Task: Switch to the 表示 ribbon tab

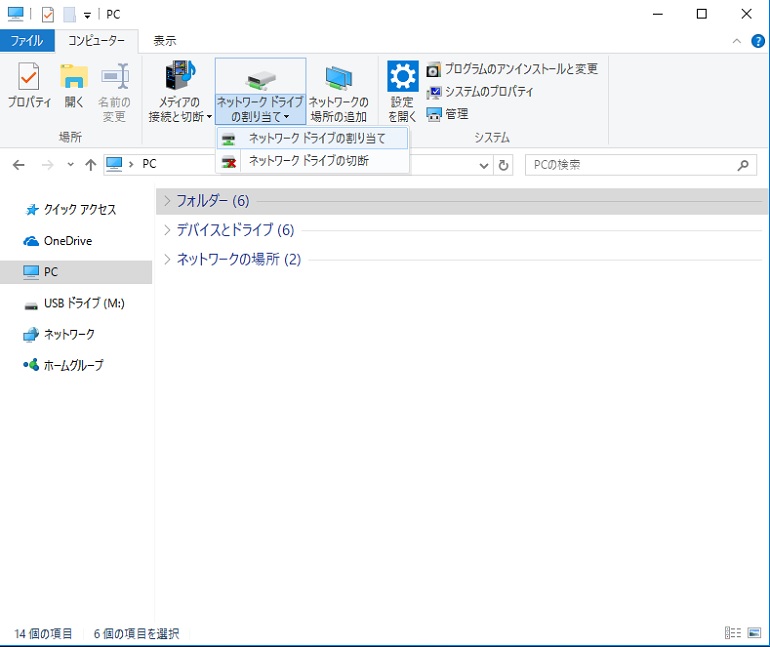Action: coord(165,41)
